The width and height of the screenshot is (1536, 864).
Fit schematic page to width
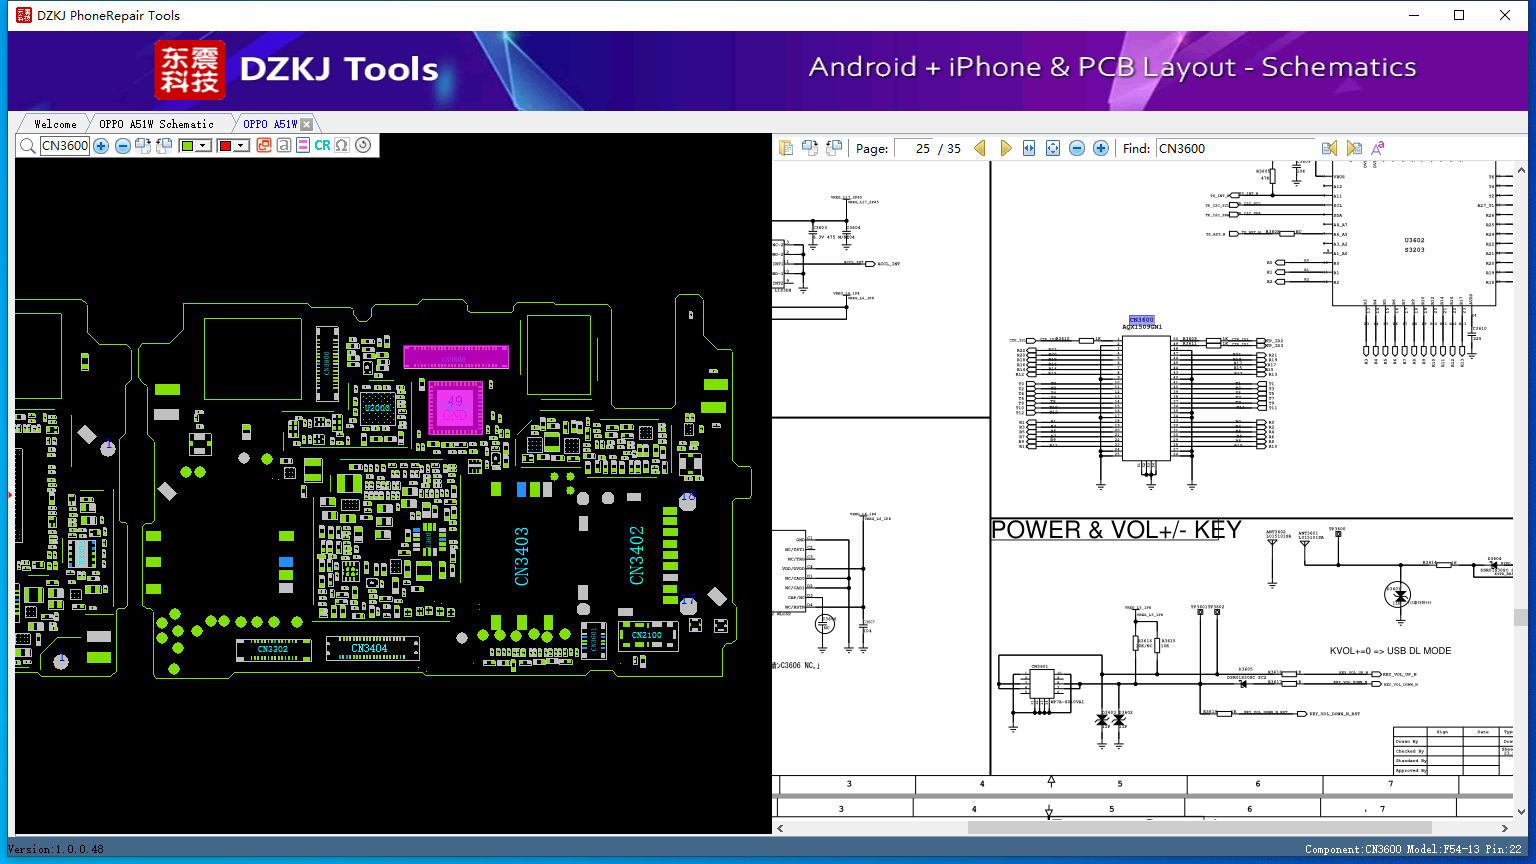click(1029, 148)
